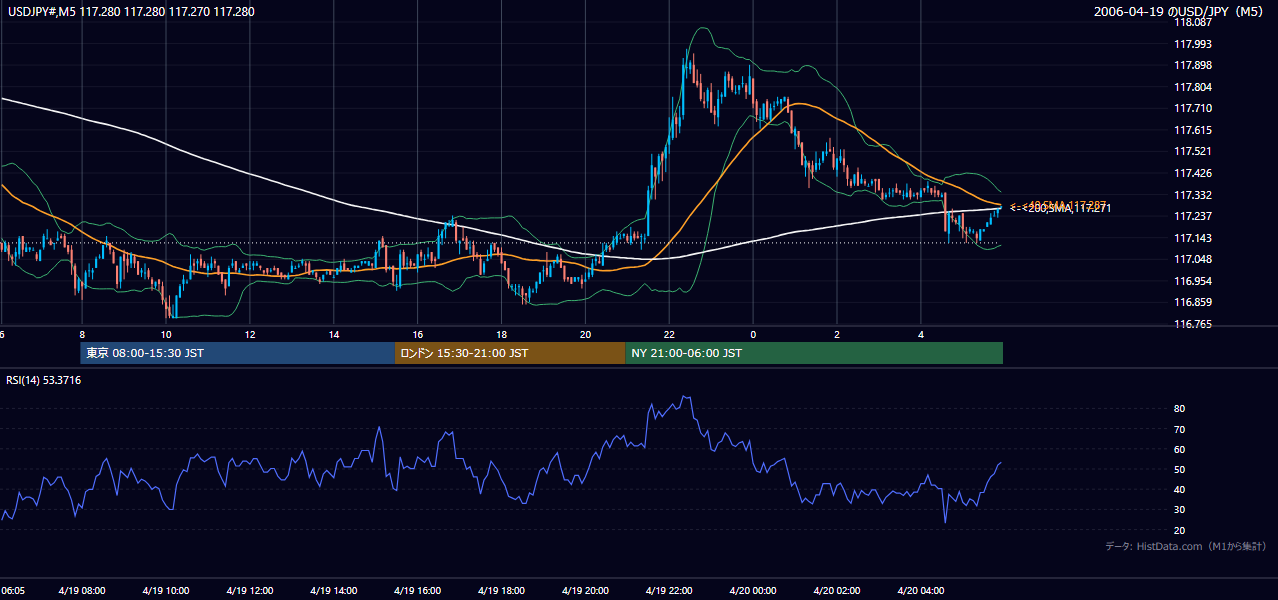Click the hour 0 tick on price chart axis
This screenshot has width=1278, height=600.
[753, 335]
